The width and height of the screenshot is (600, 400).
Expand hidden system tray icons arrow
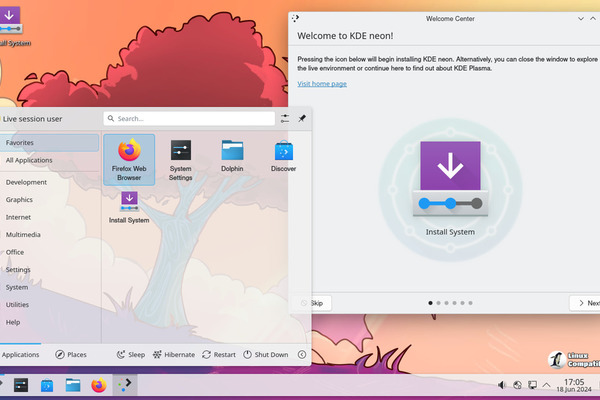pyautogui.click(x=546, y=385)
